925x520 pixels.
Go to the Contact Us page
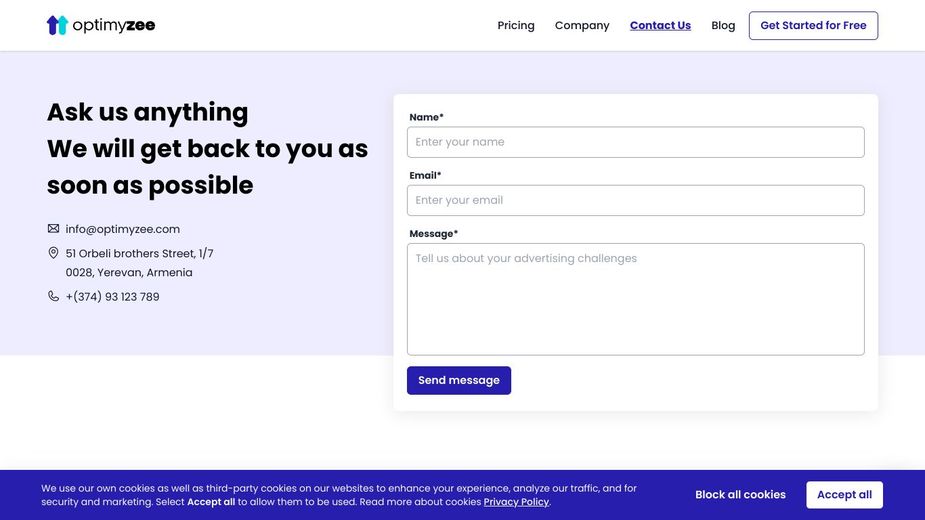[660, 25]
